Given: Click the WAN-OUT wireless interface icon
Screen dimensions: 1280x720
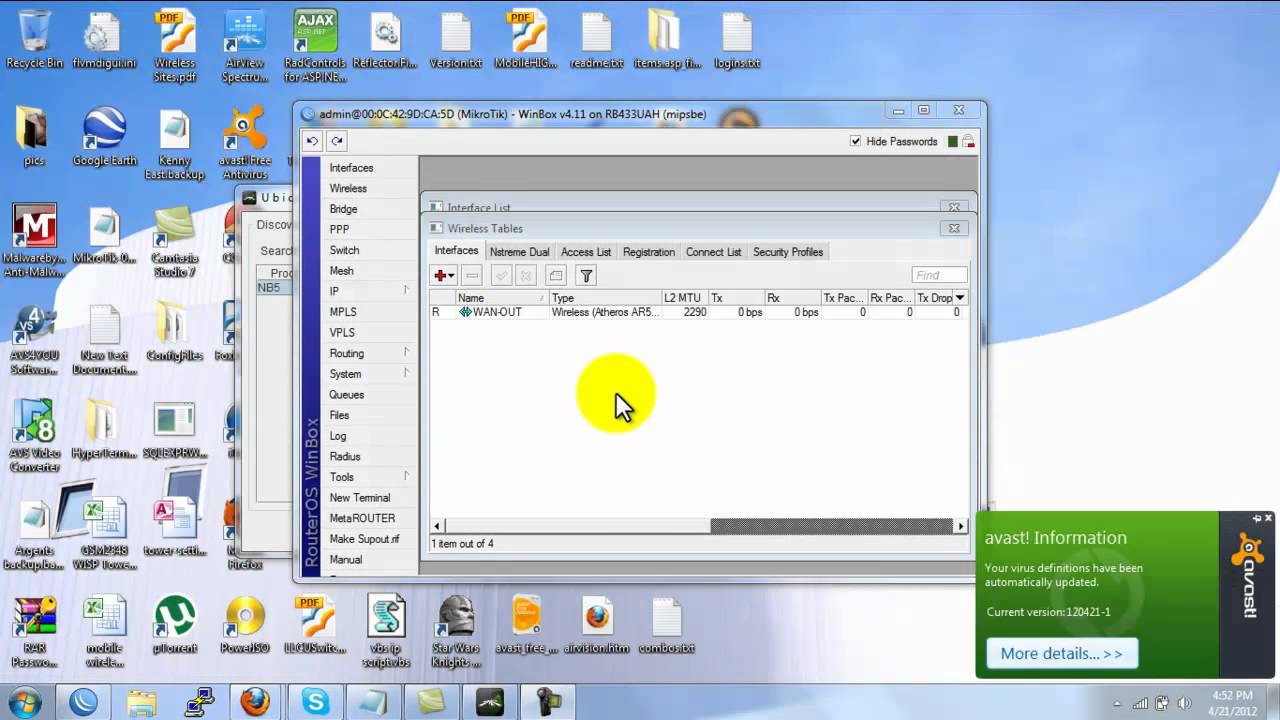Looking at the screenshot, I should [465, 312].
